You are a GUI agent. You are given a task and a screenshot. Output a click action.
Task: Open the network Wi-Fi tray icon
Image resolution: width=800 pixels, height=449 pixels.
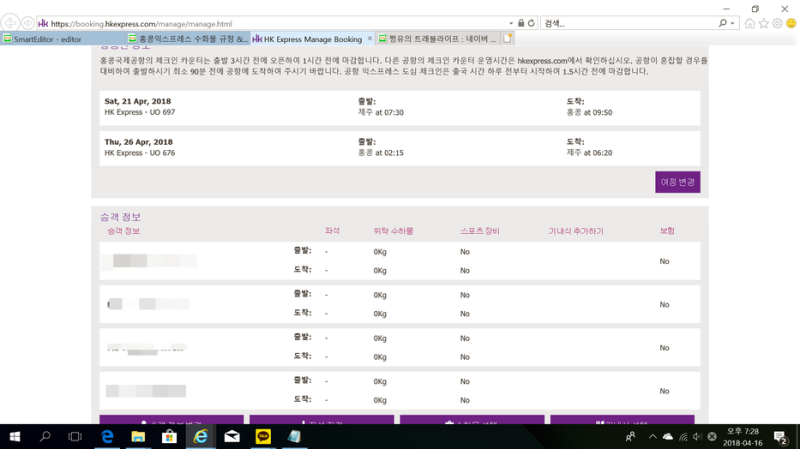pyautogui.click(x=683, y=437)
